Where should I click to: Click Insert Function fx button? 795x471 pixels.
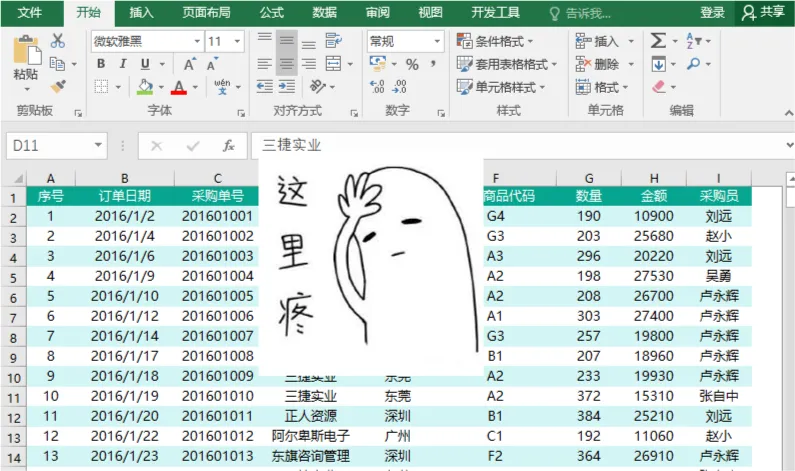tap(229, 146)
